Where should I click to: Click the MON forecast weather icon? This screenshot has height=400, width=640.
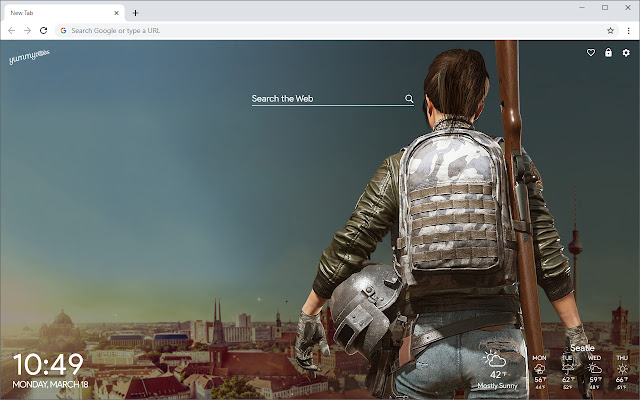(x=540, y=369)
